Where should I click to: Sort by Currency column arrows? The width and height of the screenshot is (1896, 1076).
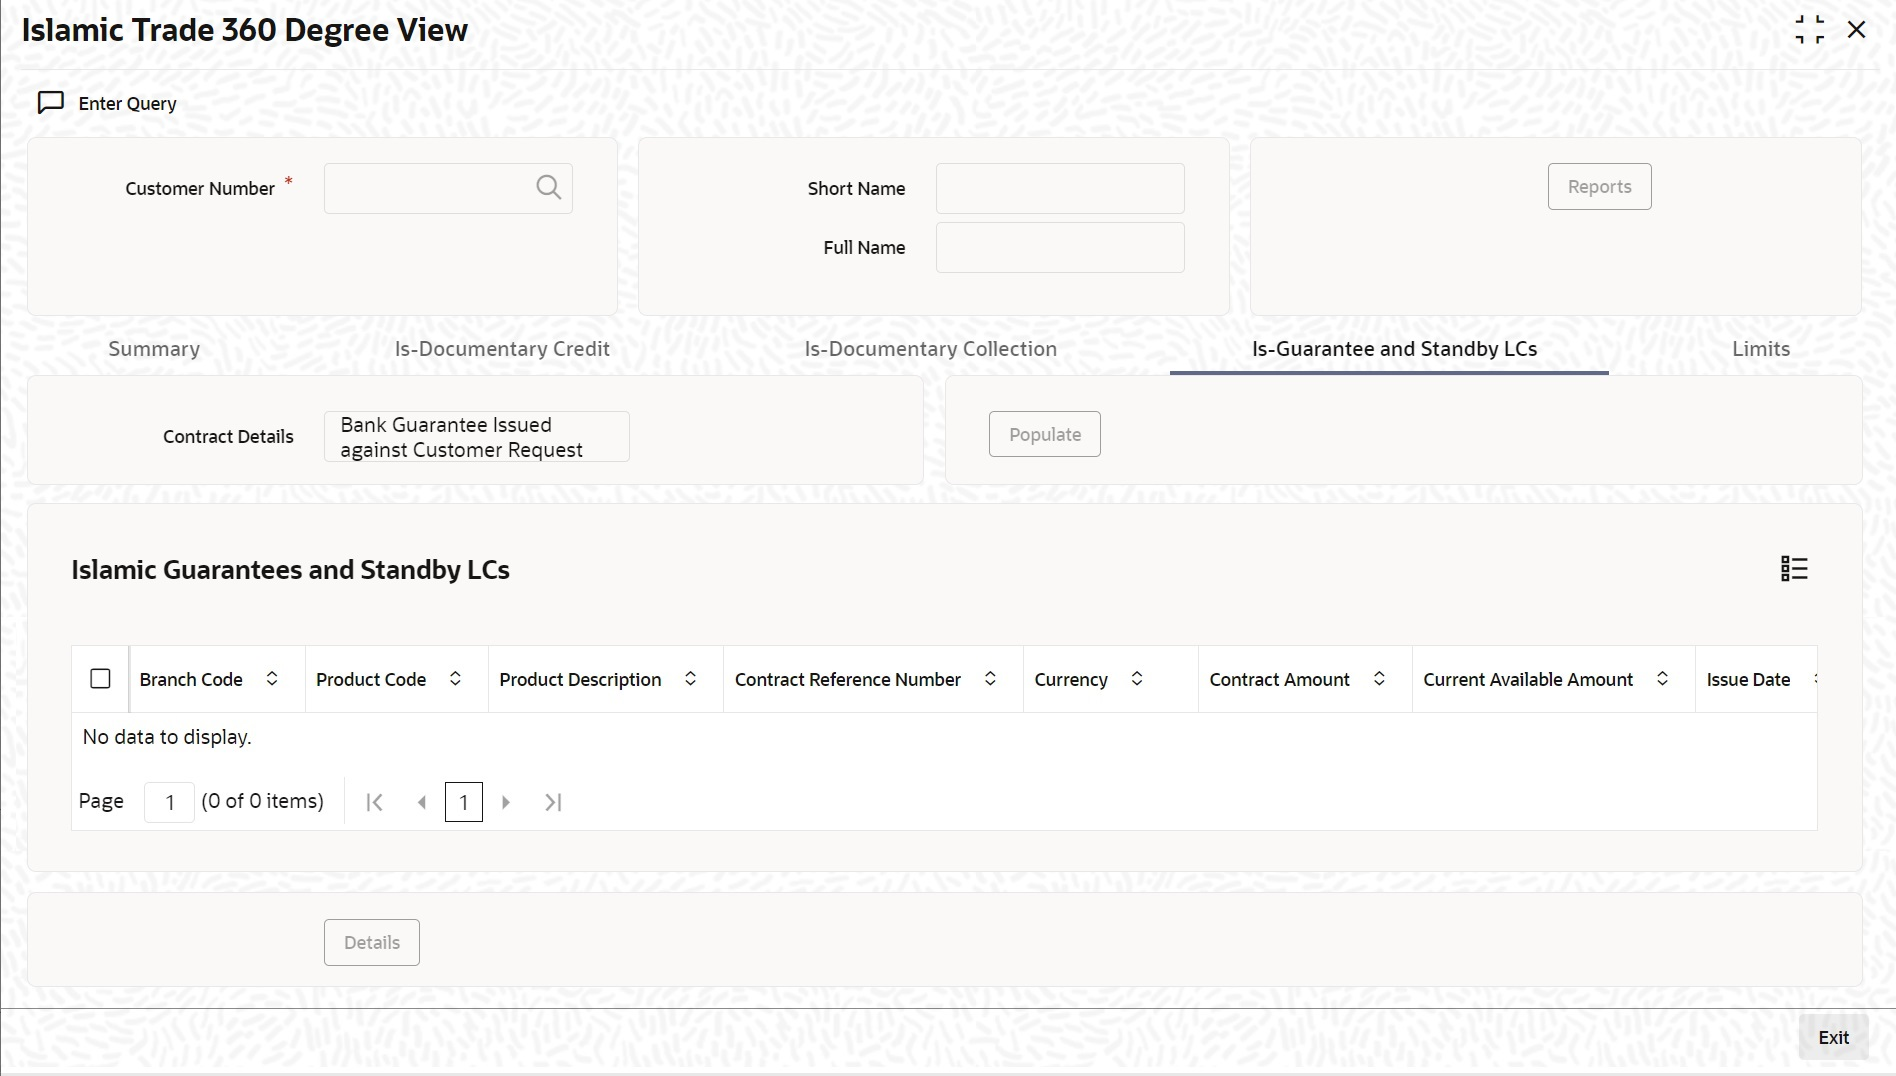pos(1137,679)
